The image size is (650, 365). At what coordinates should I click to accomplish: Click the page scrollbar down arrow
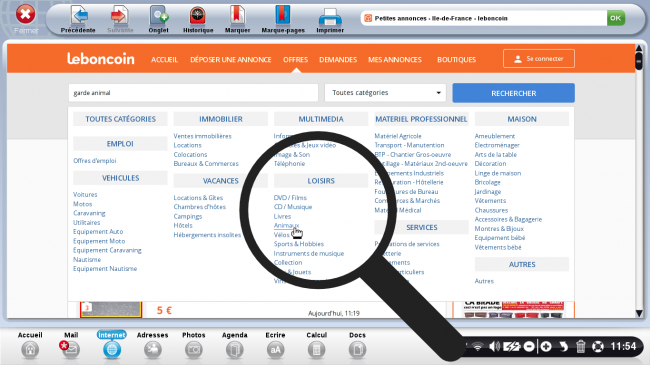click(x=639, y=313)
